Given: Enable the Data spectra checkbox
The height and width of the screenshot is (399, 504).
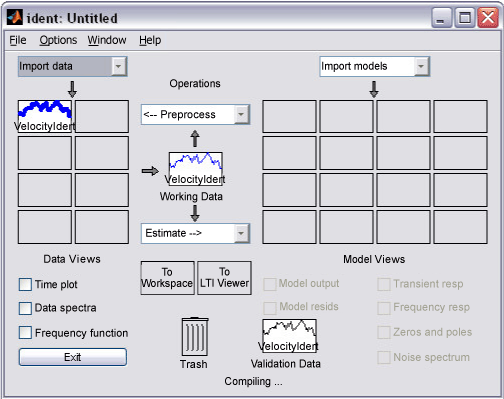Looking at the screenshot, I should coord(25,308).
